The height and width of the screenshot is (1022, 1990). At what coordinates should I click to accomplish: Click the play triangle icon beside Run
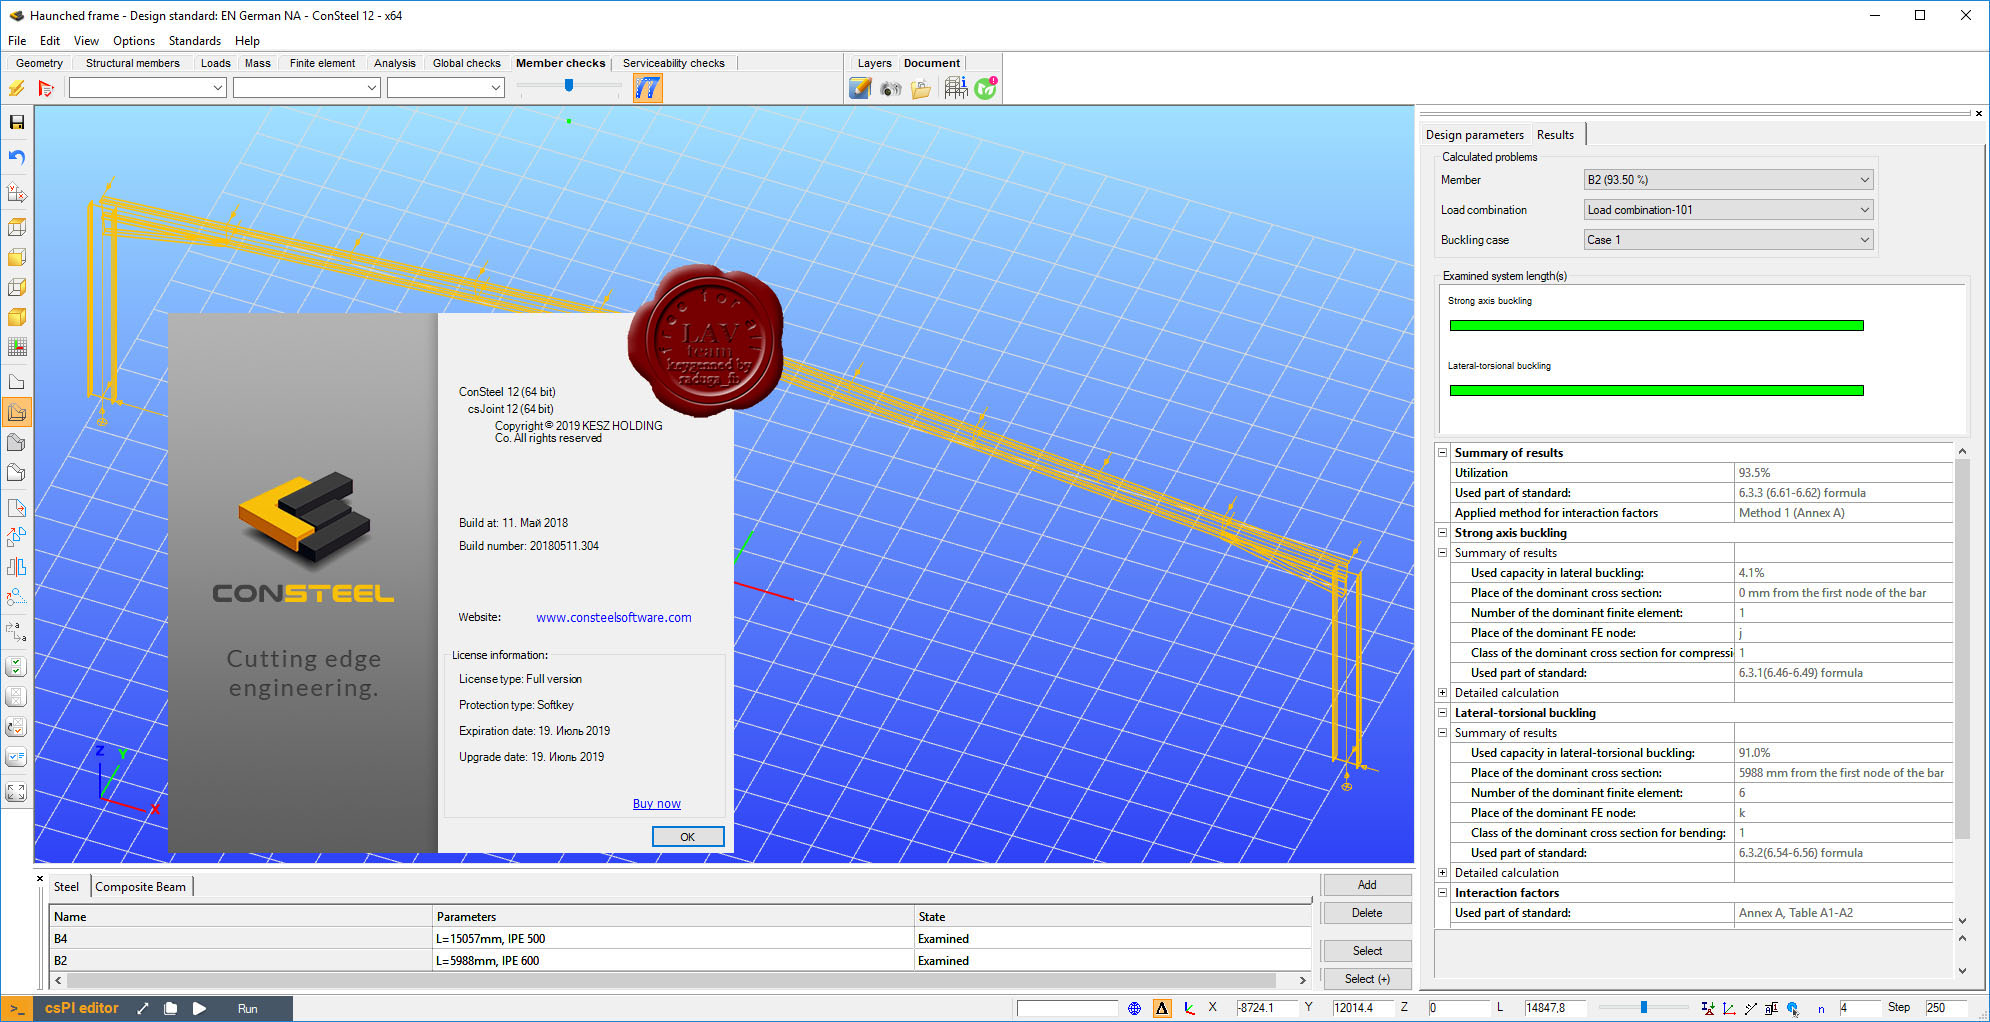coord(199,1008)
